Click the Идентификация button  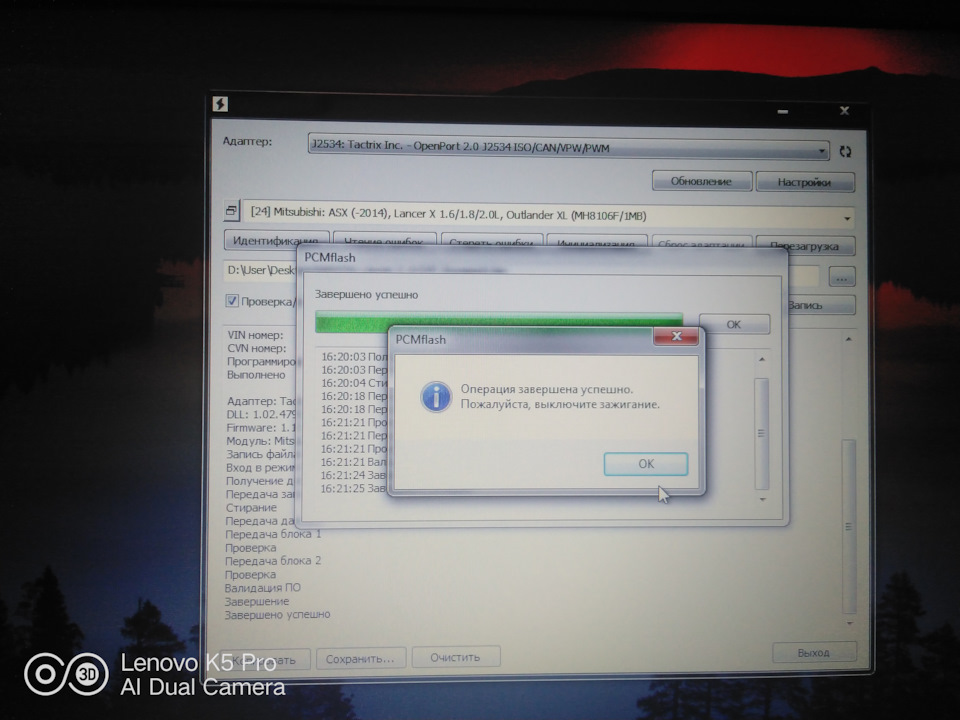click(x=276, y=239)
